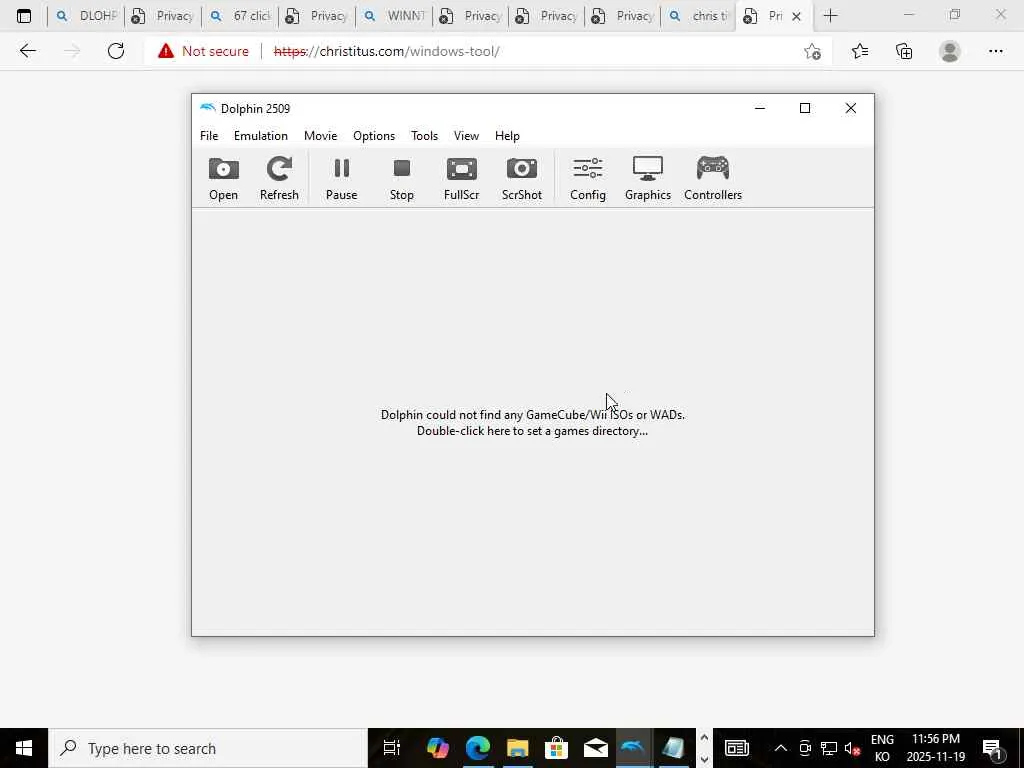
Task: Click the Not secure warning badge
Action: pyautogui.click(x=203, y=51)
